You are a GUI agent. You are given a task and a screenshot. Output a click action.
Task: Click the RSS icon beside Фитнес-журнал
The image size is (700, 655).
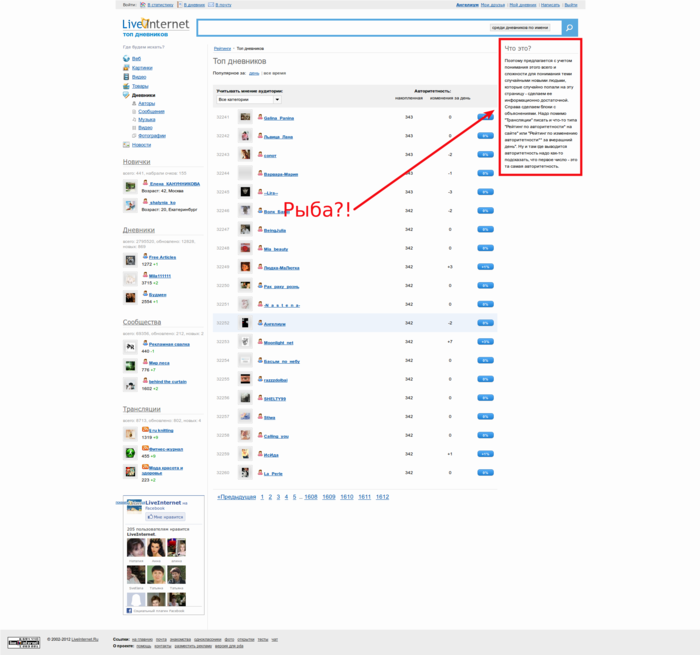coord(145,448)
